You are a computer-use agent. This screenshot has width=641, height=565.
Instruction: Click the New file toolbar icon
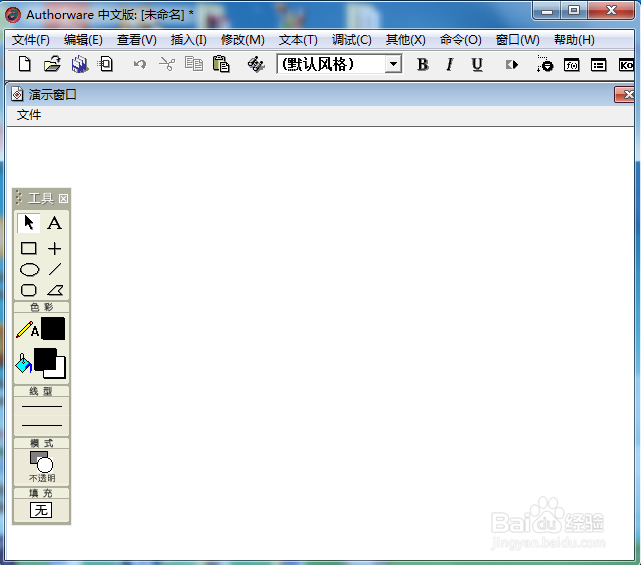25,64
